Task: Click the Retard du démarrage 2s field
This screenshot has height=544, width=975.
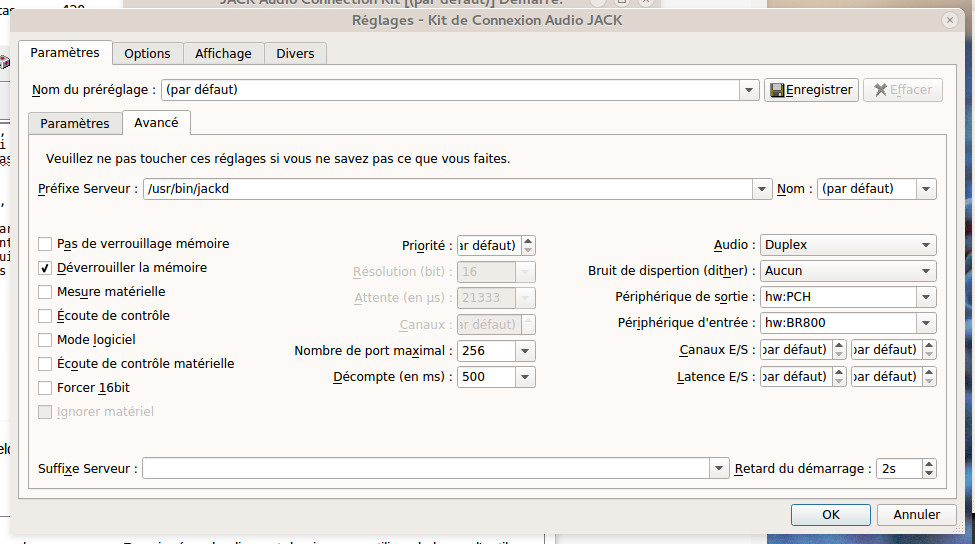Action: pyautogui.click(x=899, y=468)
